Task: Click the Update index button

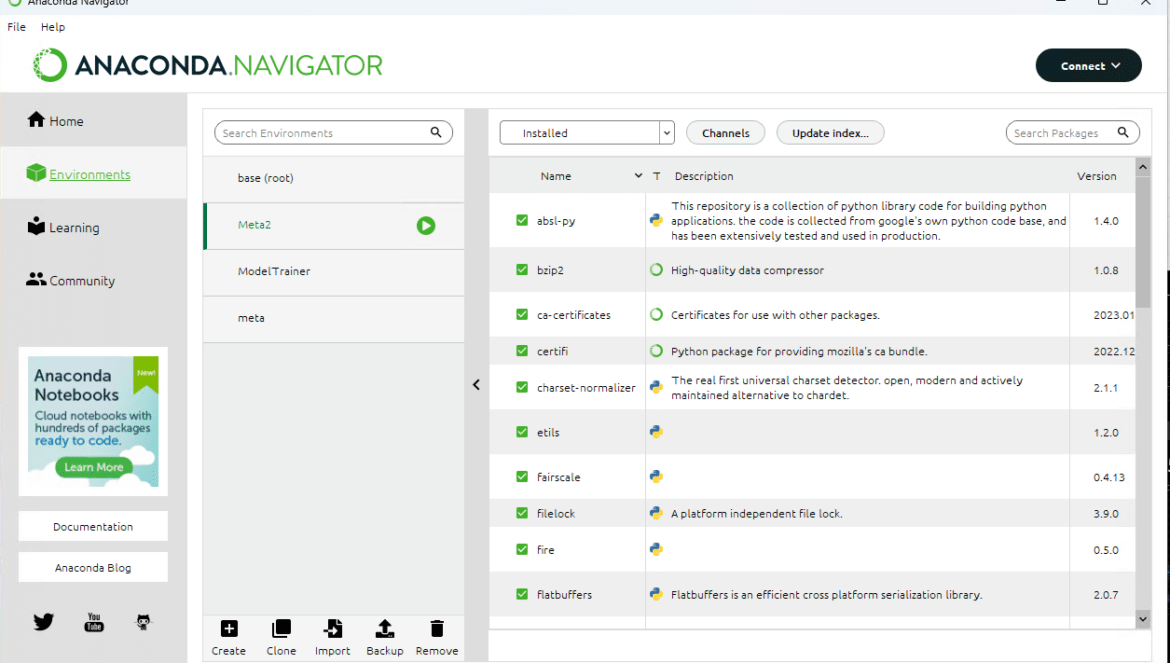Action: [830, 133]
